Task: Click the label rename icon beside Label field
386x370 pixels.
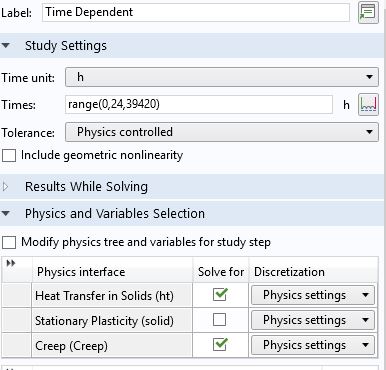Action: pyautogui.click(x=368, y=13)
